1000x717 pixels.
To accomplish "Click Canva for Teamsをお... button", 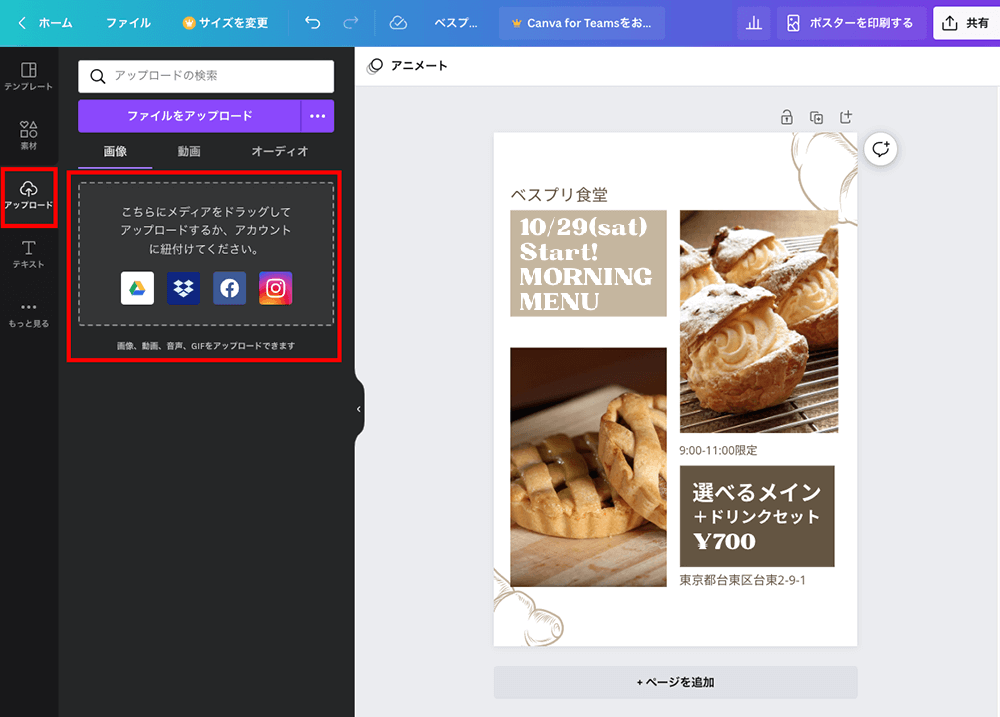I will pyautogui.click(x=582, y=23).
